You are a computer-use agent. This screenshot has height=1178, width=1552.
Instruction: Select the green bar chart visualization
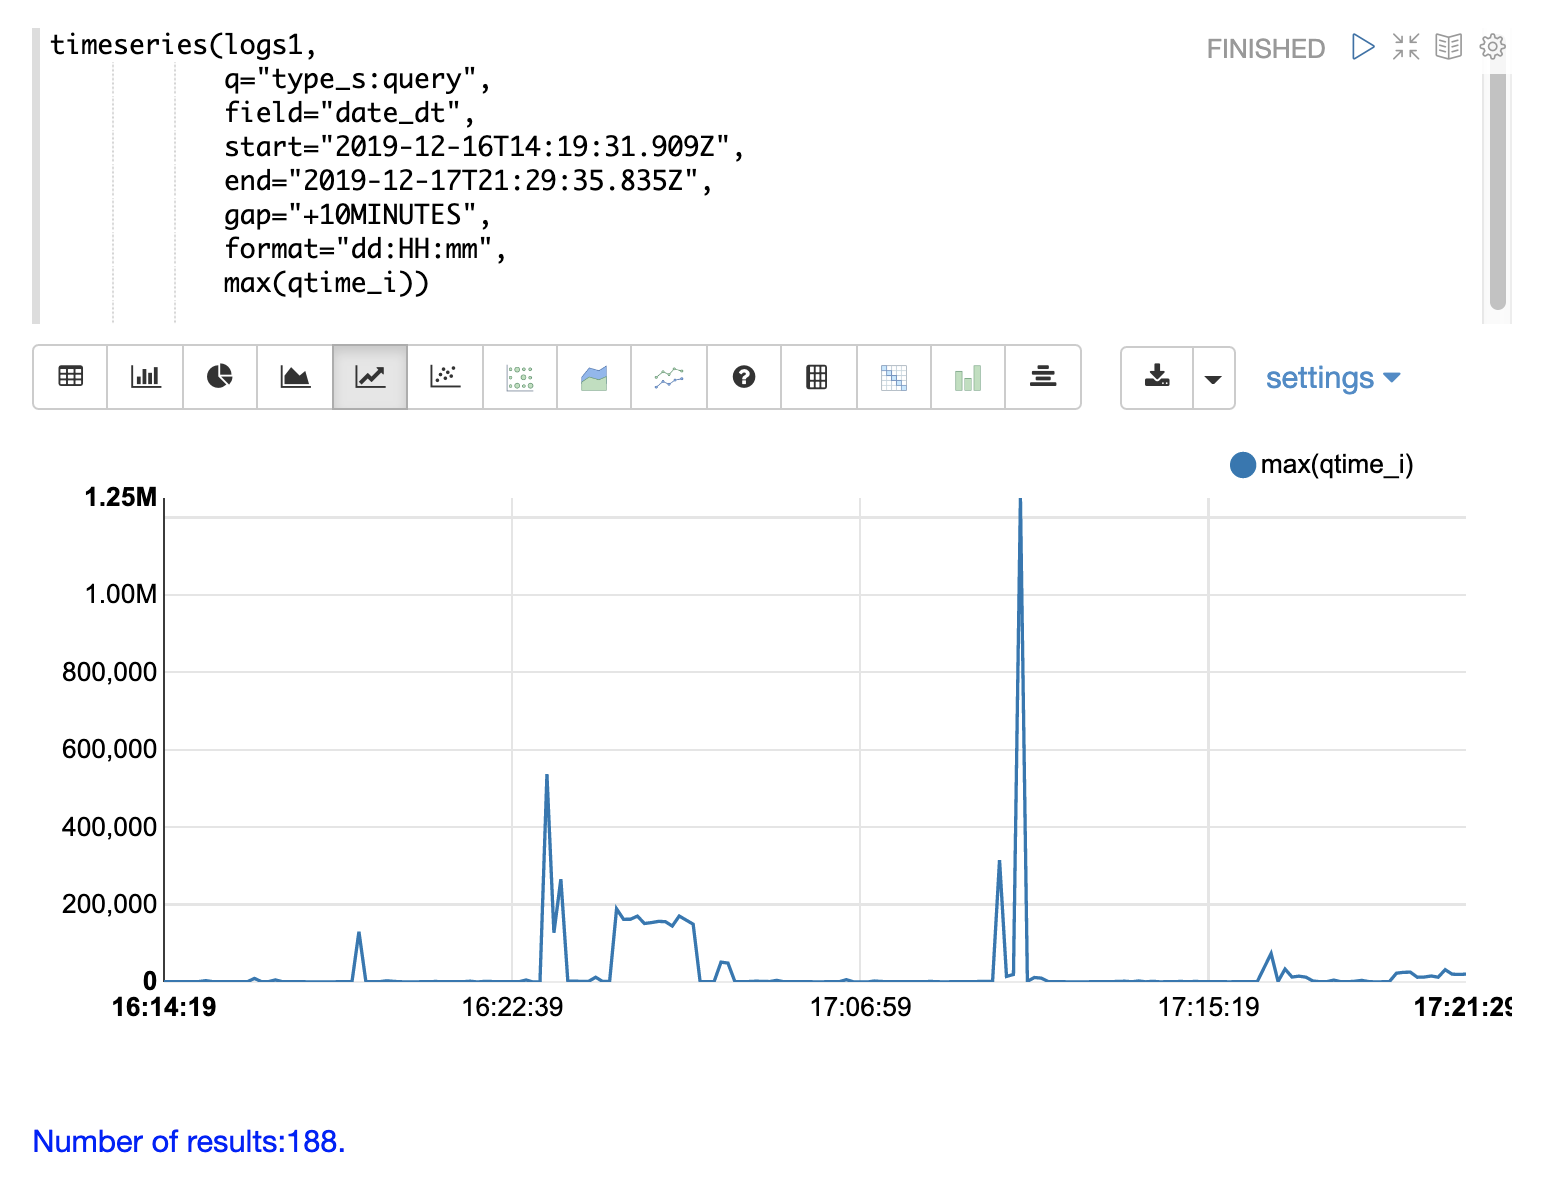[x=968, y=377]
